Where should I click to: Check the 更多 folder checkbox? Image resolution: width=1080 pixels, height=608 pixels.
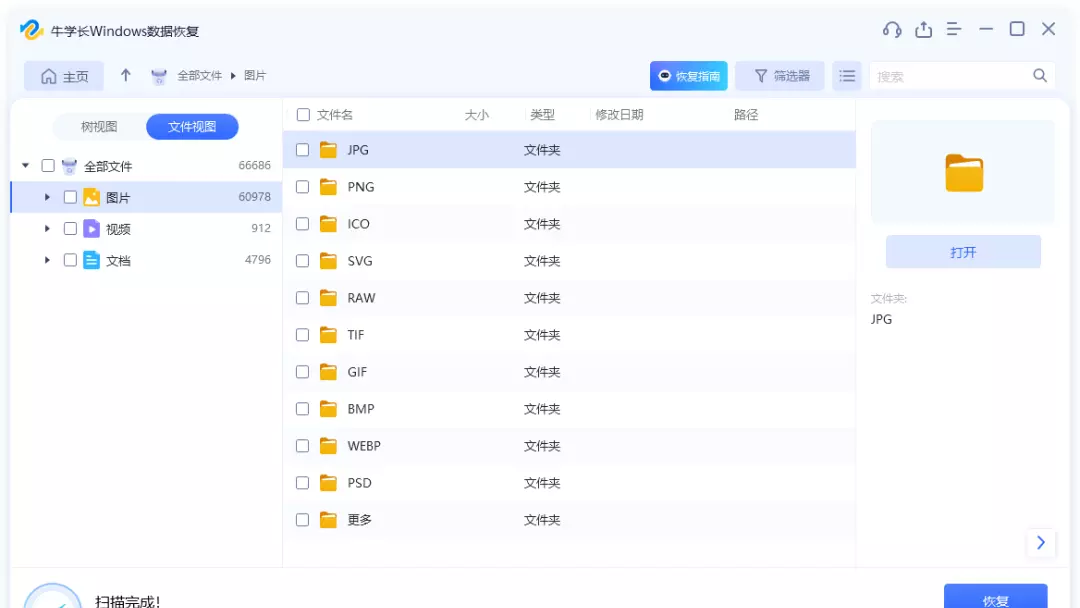(302, 520)
